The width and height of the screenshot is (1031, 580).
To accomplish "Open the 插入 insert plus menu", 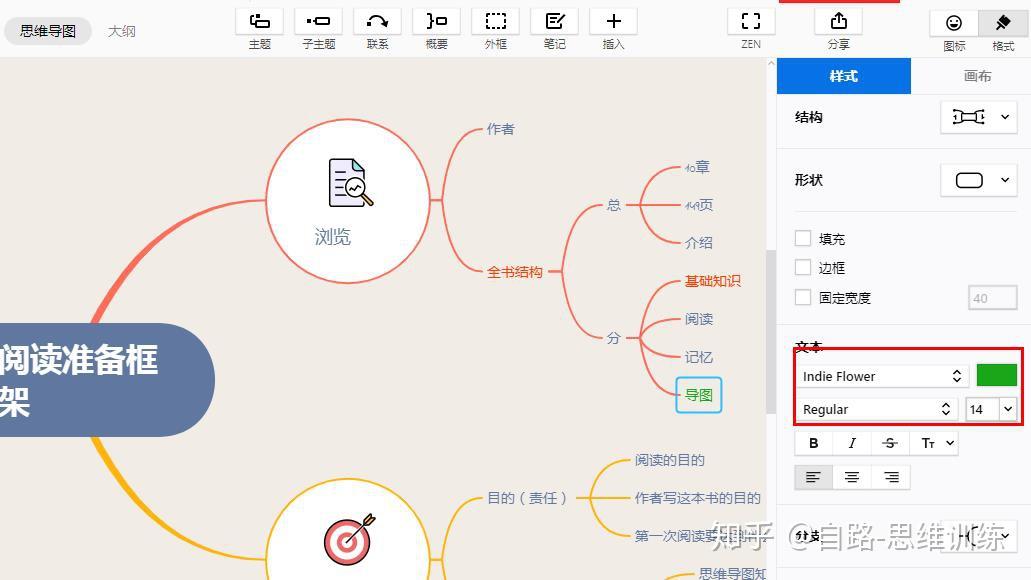I will click(613, 22).
